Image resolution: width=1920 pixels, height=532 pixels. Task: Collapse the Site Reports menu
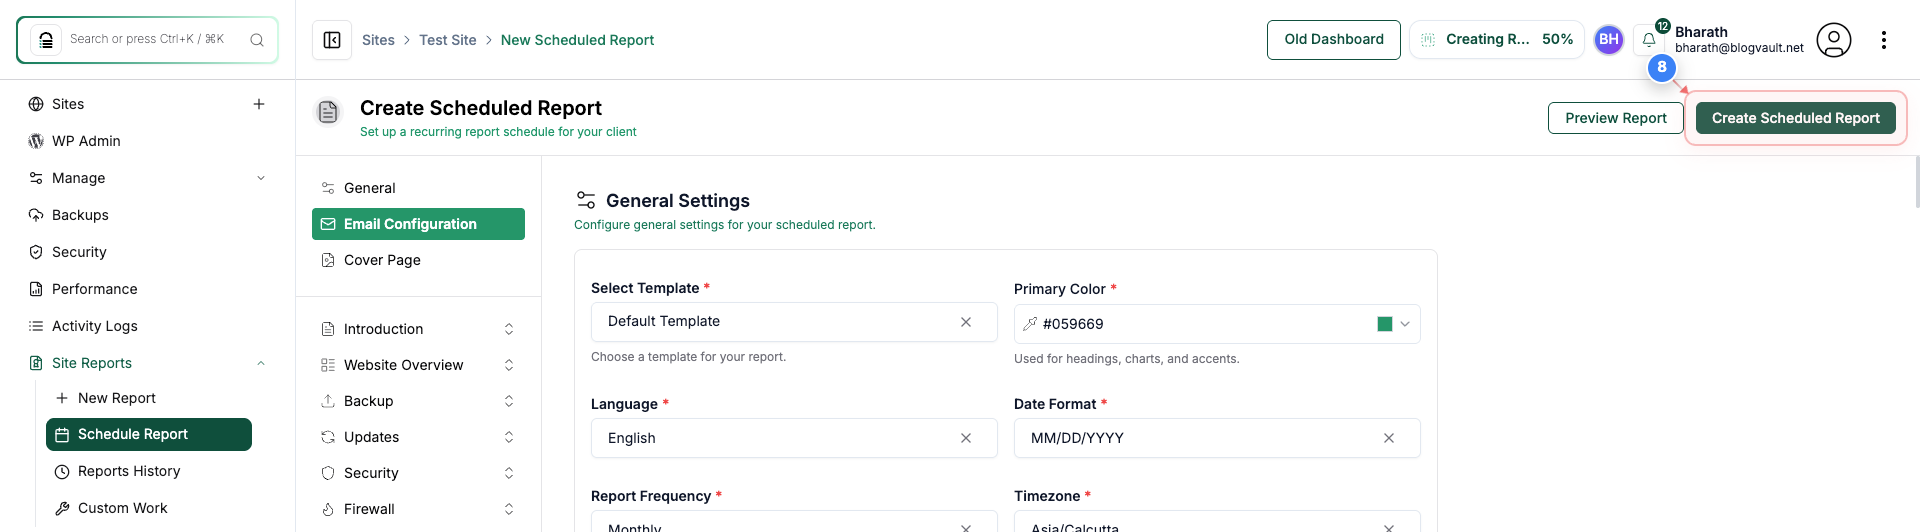point(261,363)
